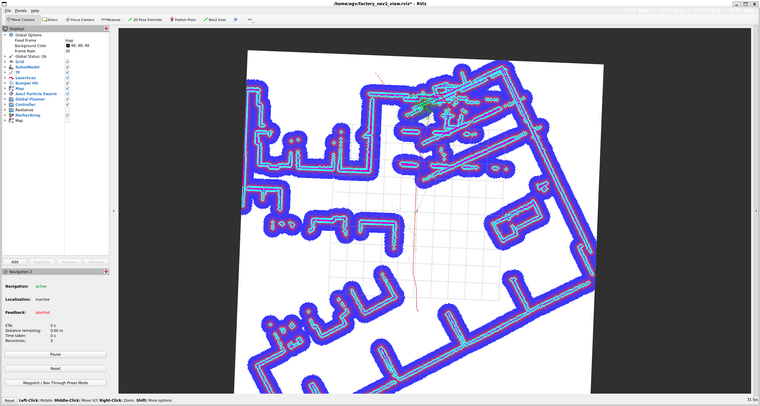Click the checked Map display icon
This screenshot has width=760, height=406.
pos(11,89)
